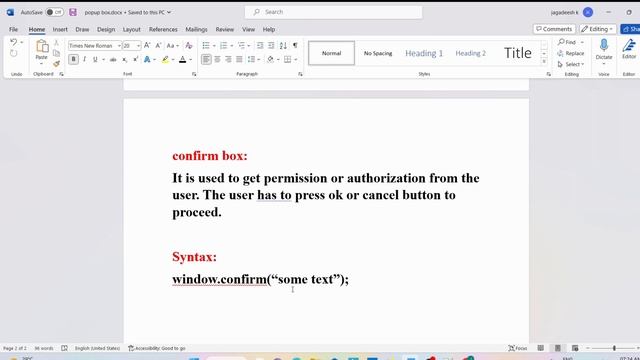Screen dimensions: 640x360
Task: Switch to Print Layout view
Action: (558, 348)
